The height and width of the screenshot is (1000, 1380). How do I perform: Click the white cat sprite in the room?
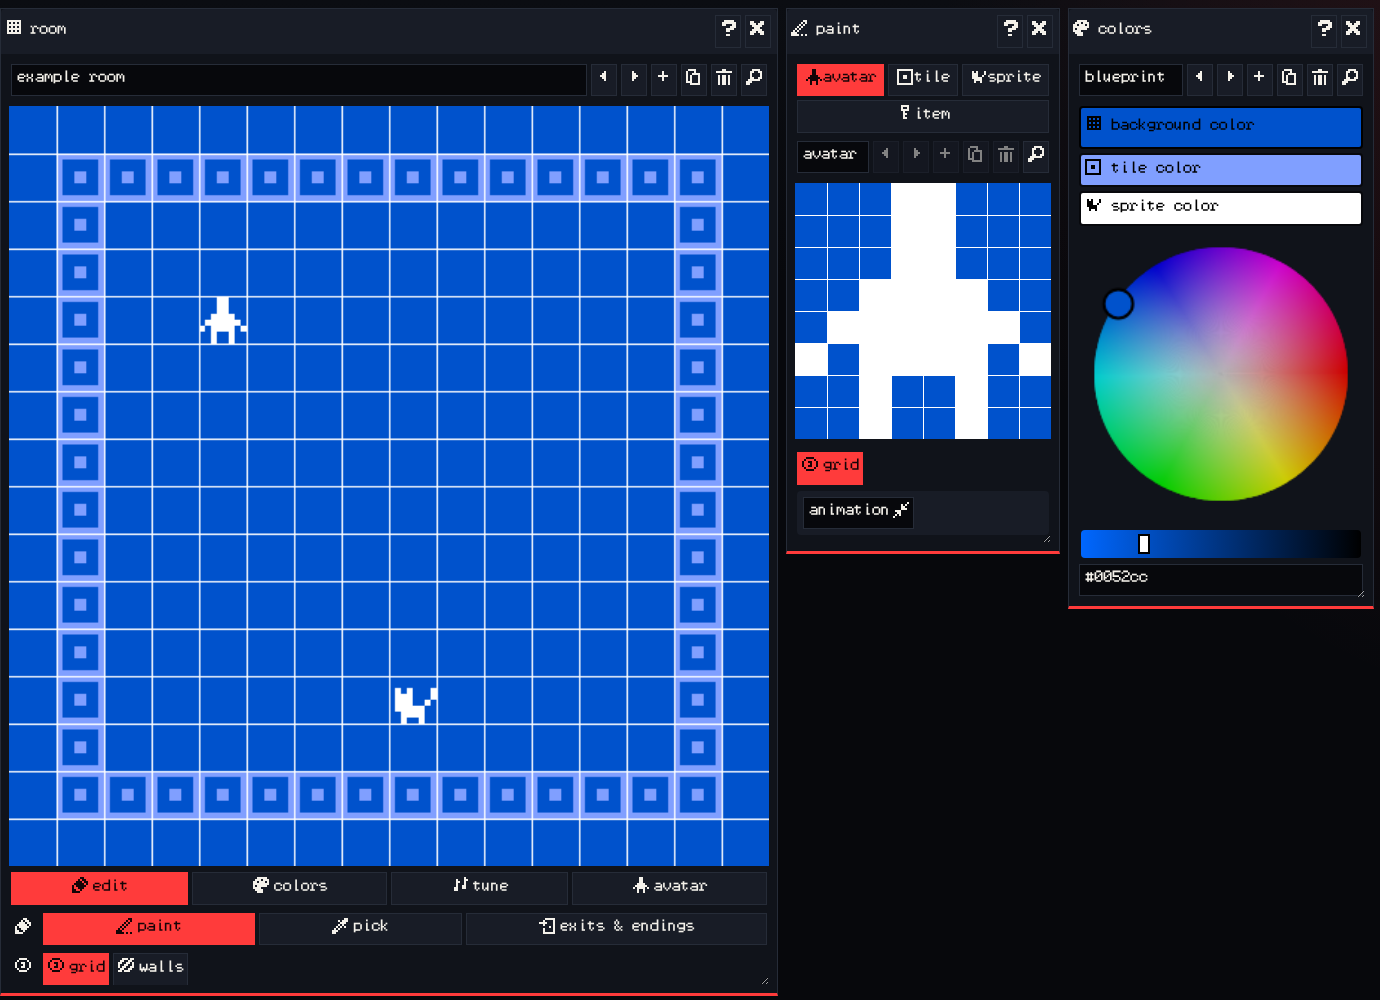click(415, 705)
